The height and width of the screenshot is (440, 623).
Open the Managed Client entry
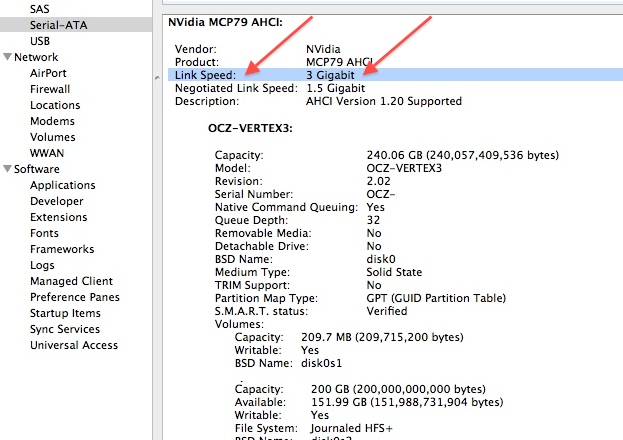(71, 281)
